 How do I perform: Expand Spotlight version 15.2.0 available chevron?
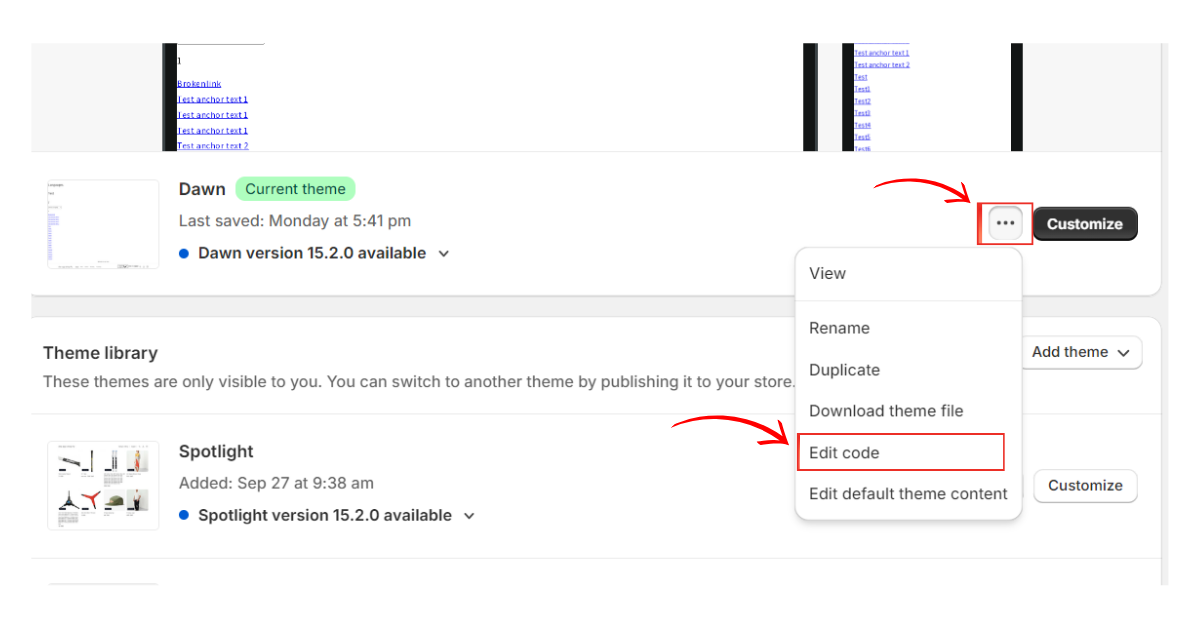click(469, 516)
